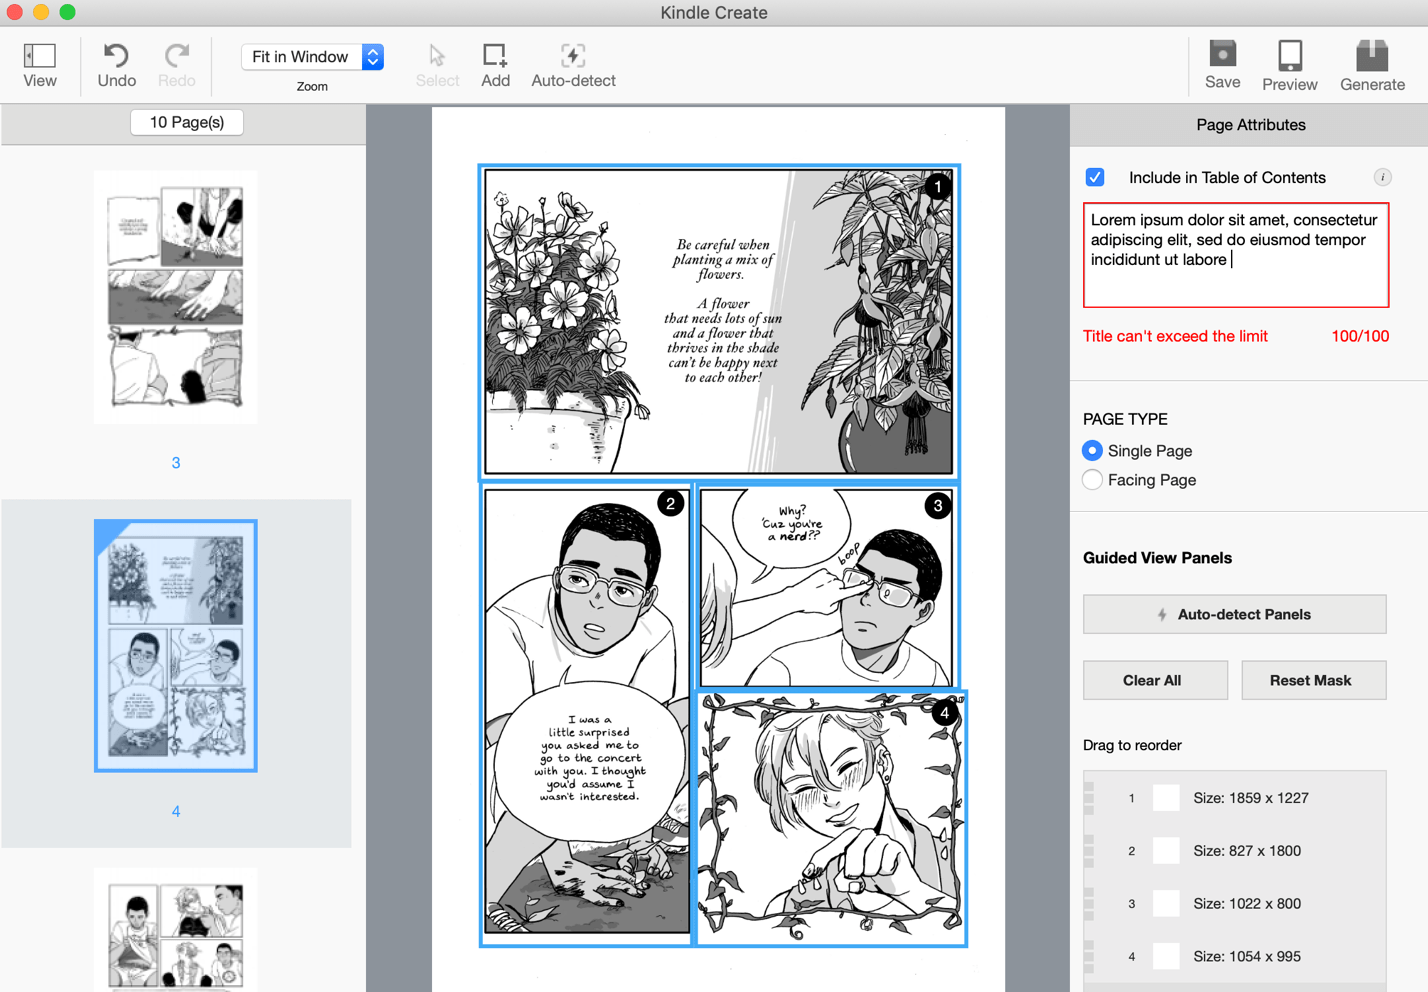Toggle the View sidebar icon

click(40, 56)
